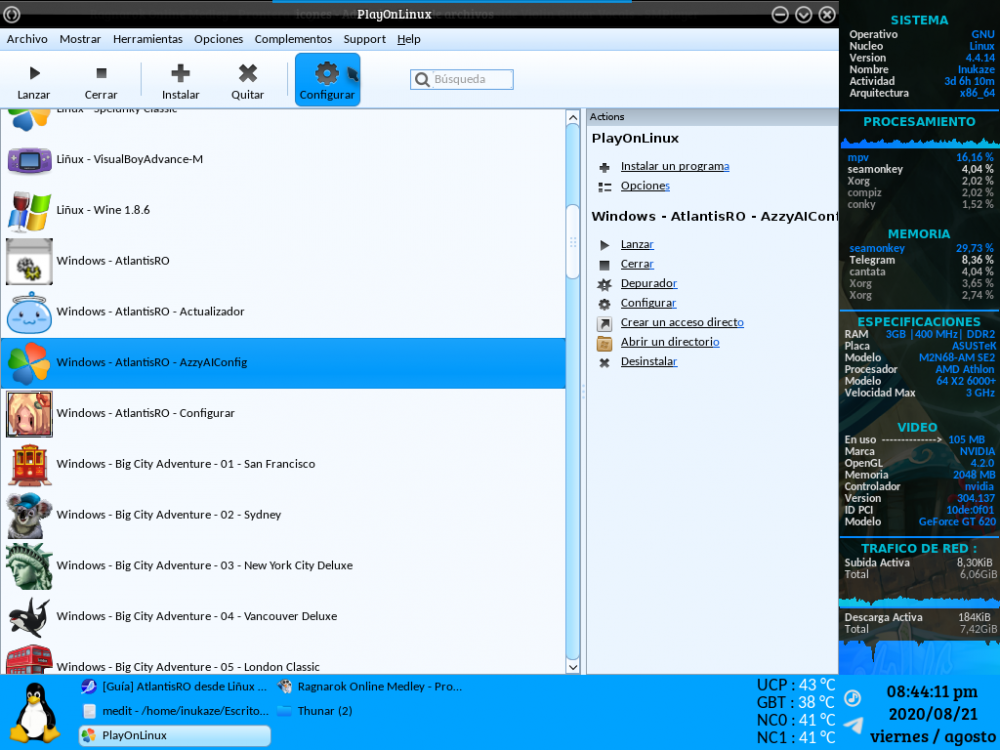Screen dimensions: 1000x750
Task: Open the Herramientas menu
Action: (x=147, y=39)
